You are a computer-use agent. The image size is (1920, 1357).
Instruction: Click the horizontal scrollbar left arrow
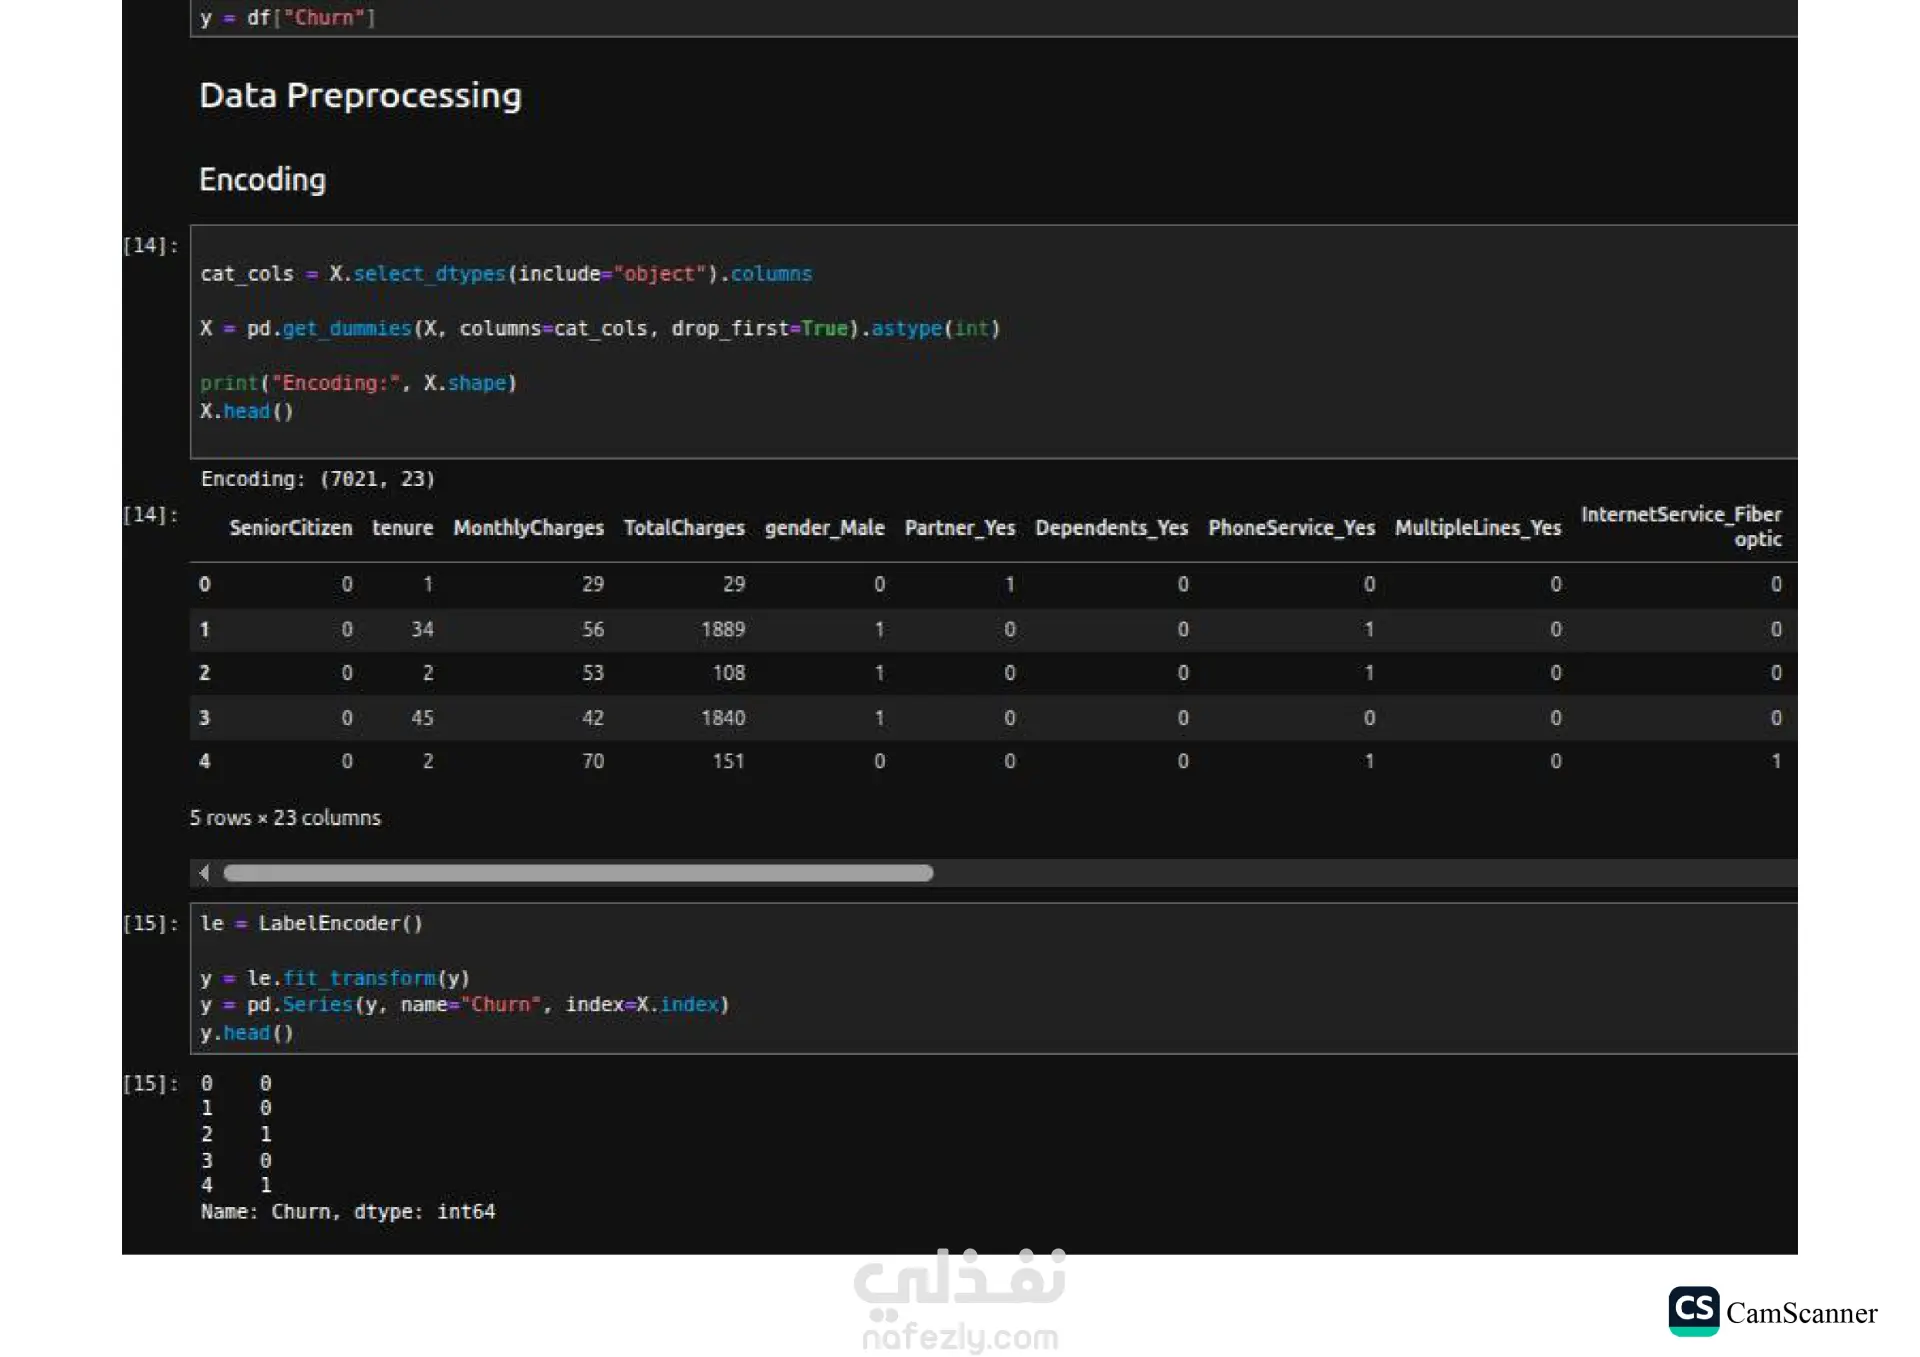[204, 873]
